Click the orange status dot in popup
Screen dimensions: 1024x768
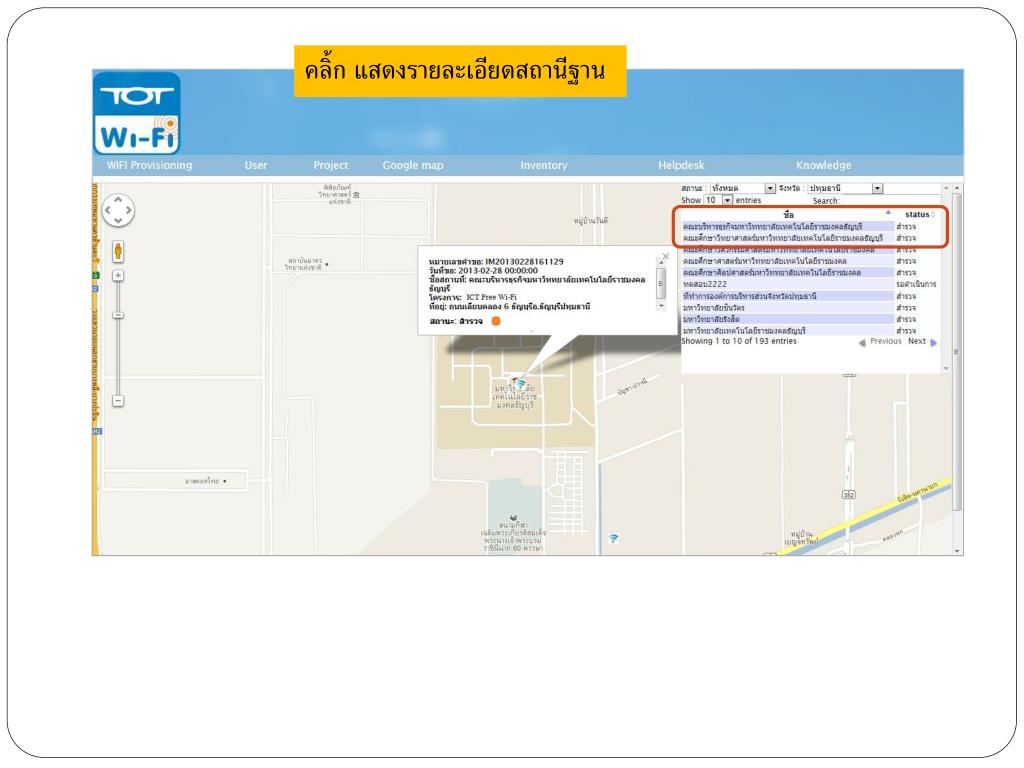(x=496, y=321)
